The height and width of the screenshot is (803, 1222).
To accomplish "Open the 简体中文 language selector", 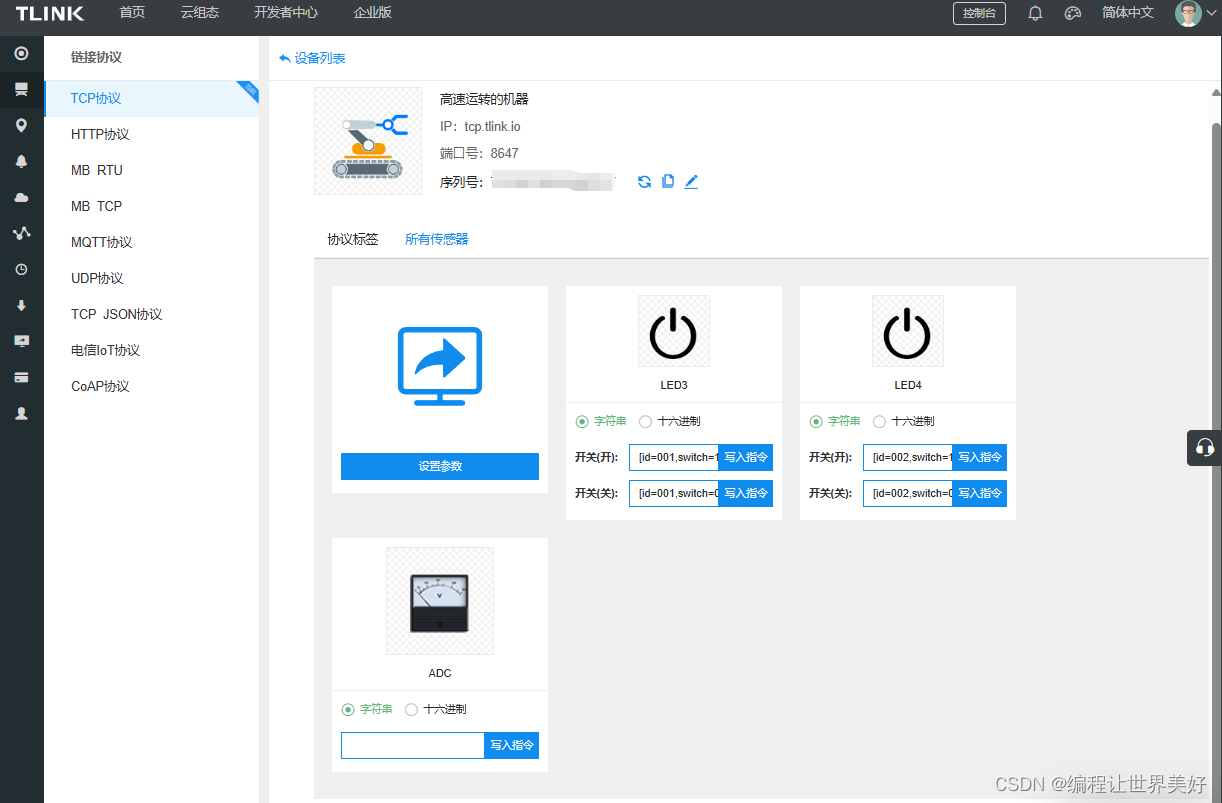I will [1128, 13].
